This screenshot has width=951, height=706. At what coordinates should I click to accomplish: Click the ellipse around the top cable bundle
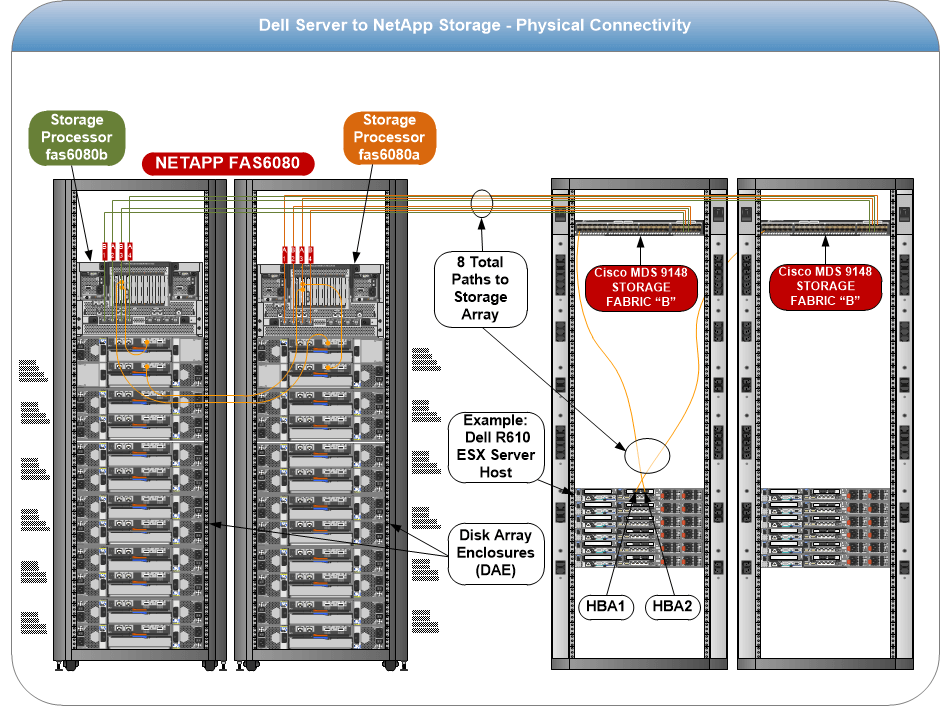pos(482,203)
